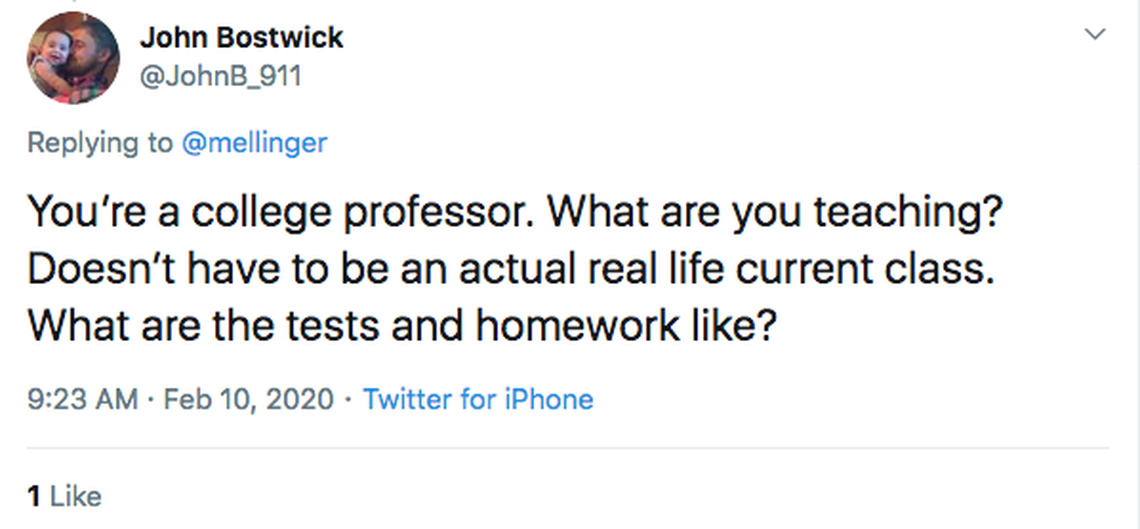Click John Bostwick's profile avatar photo
The height and width of the screenshot is (529, 1140).
73,58
